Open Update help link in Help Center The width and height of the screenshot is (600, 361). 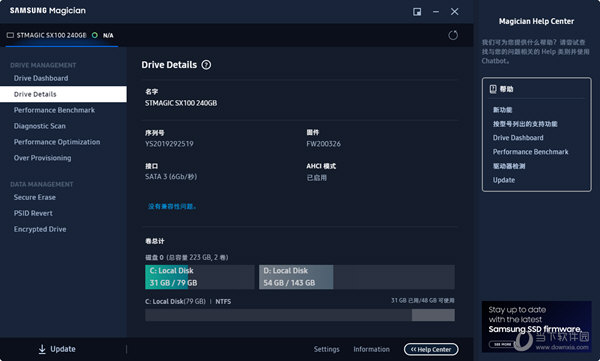tap(504, 180)
